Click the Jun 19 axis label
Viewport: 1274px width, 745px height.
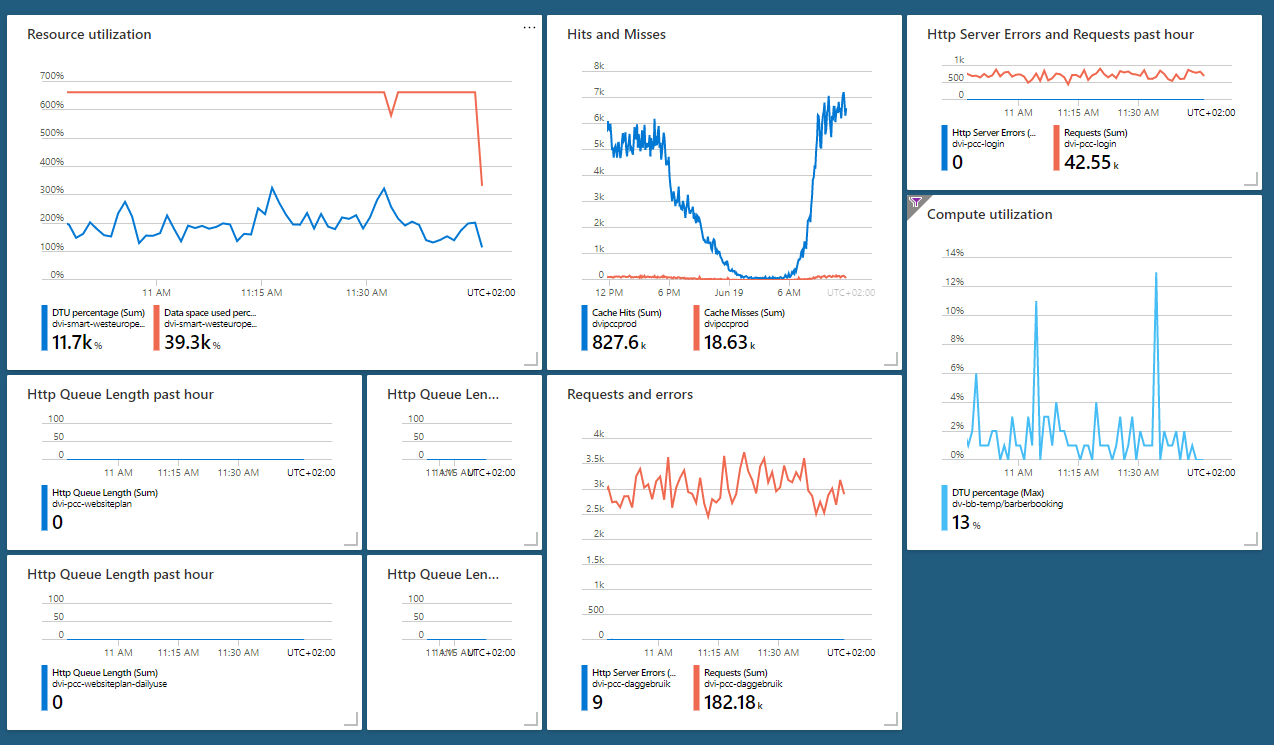(x=730, y=293)
